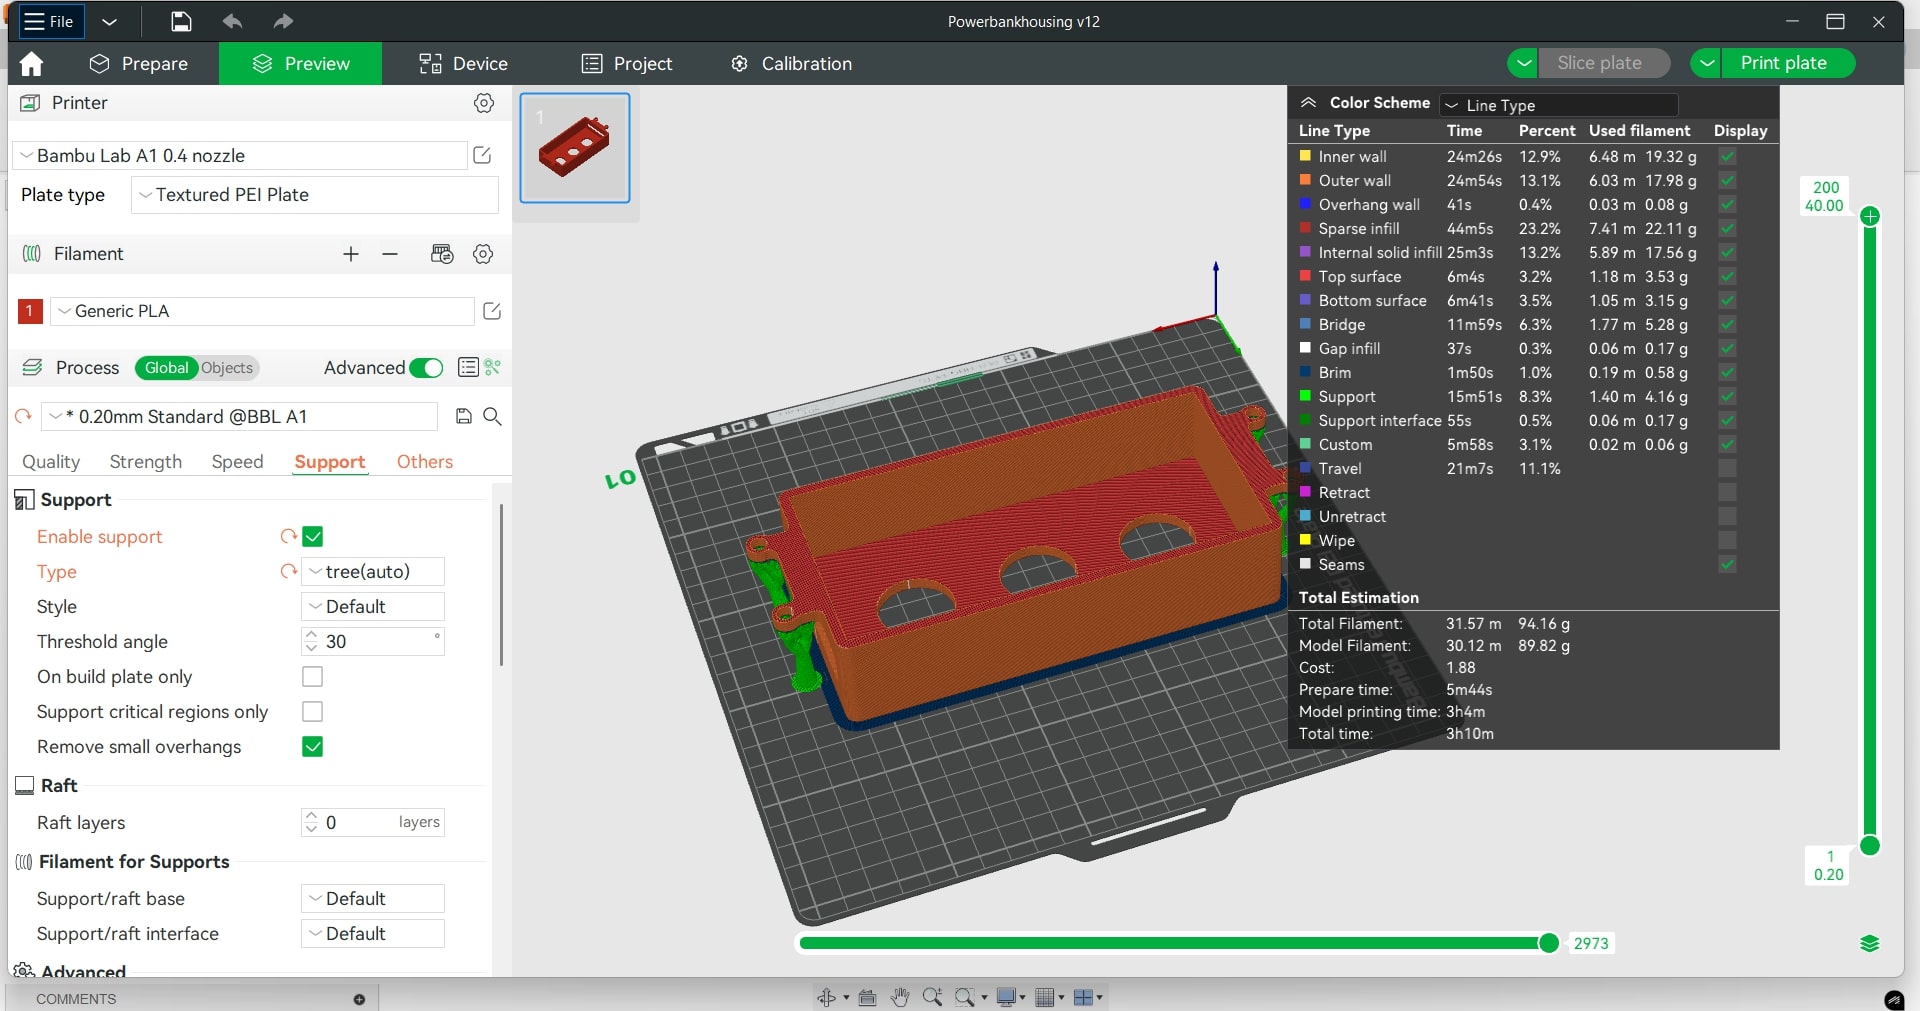The height and width of the screenshot is (1011, 1920).
Task: Open the AMS filament sync icon
Action: [442, 254]
